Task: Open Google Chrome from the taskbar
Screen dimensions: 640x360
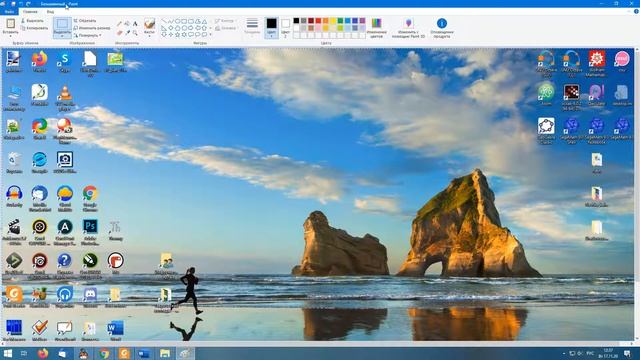Action: [104, 353]
